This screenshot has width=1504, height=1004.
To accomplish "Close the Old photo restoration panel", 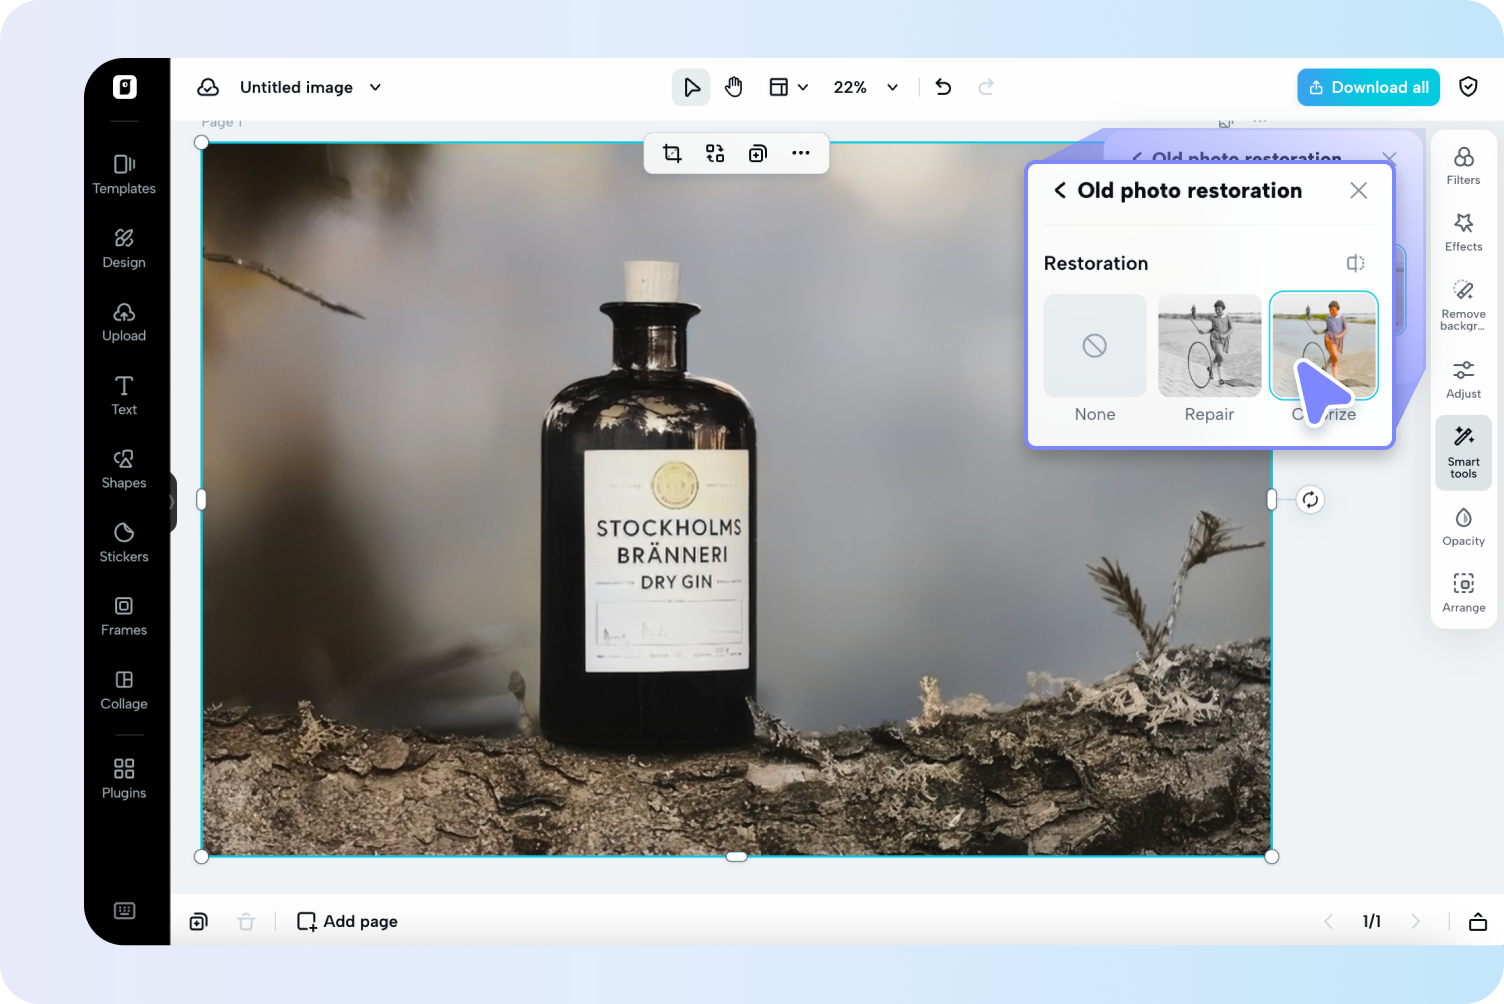I will click(1358, 190).
